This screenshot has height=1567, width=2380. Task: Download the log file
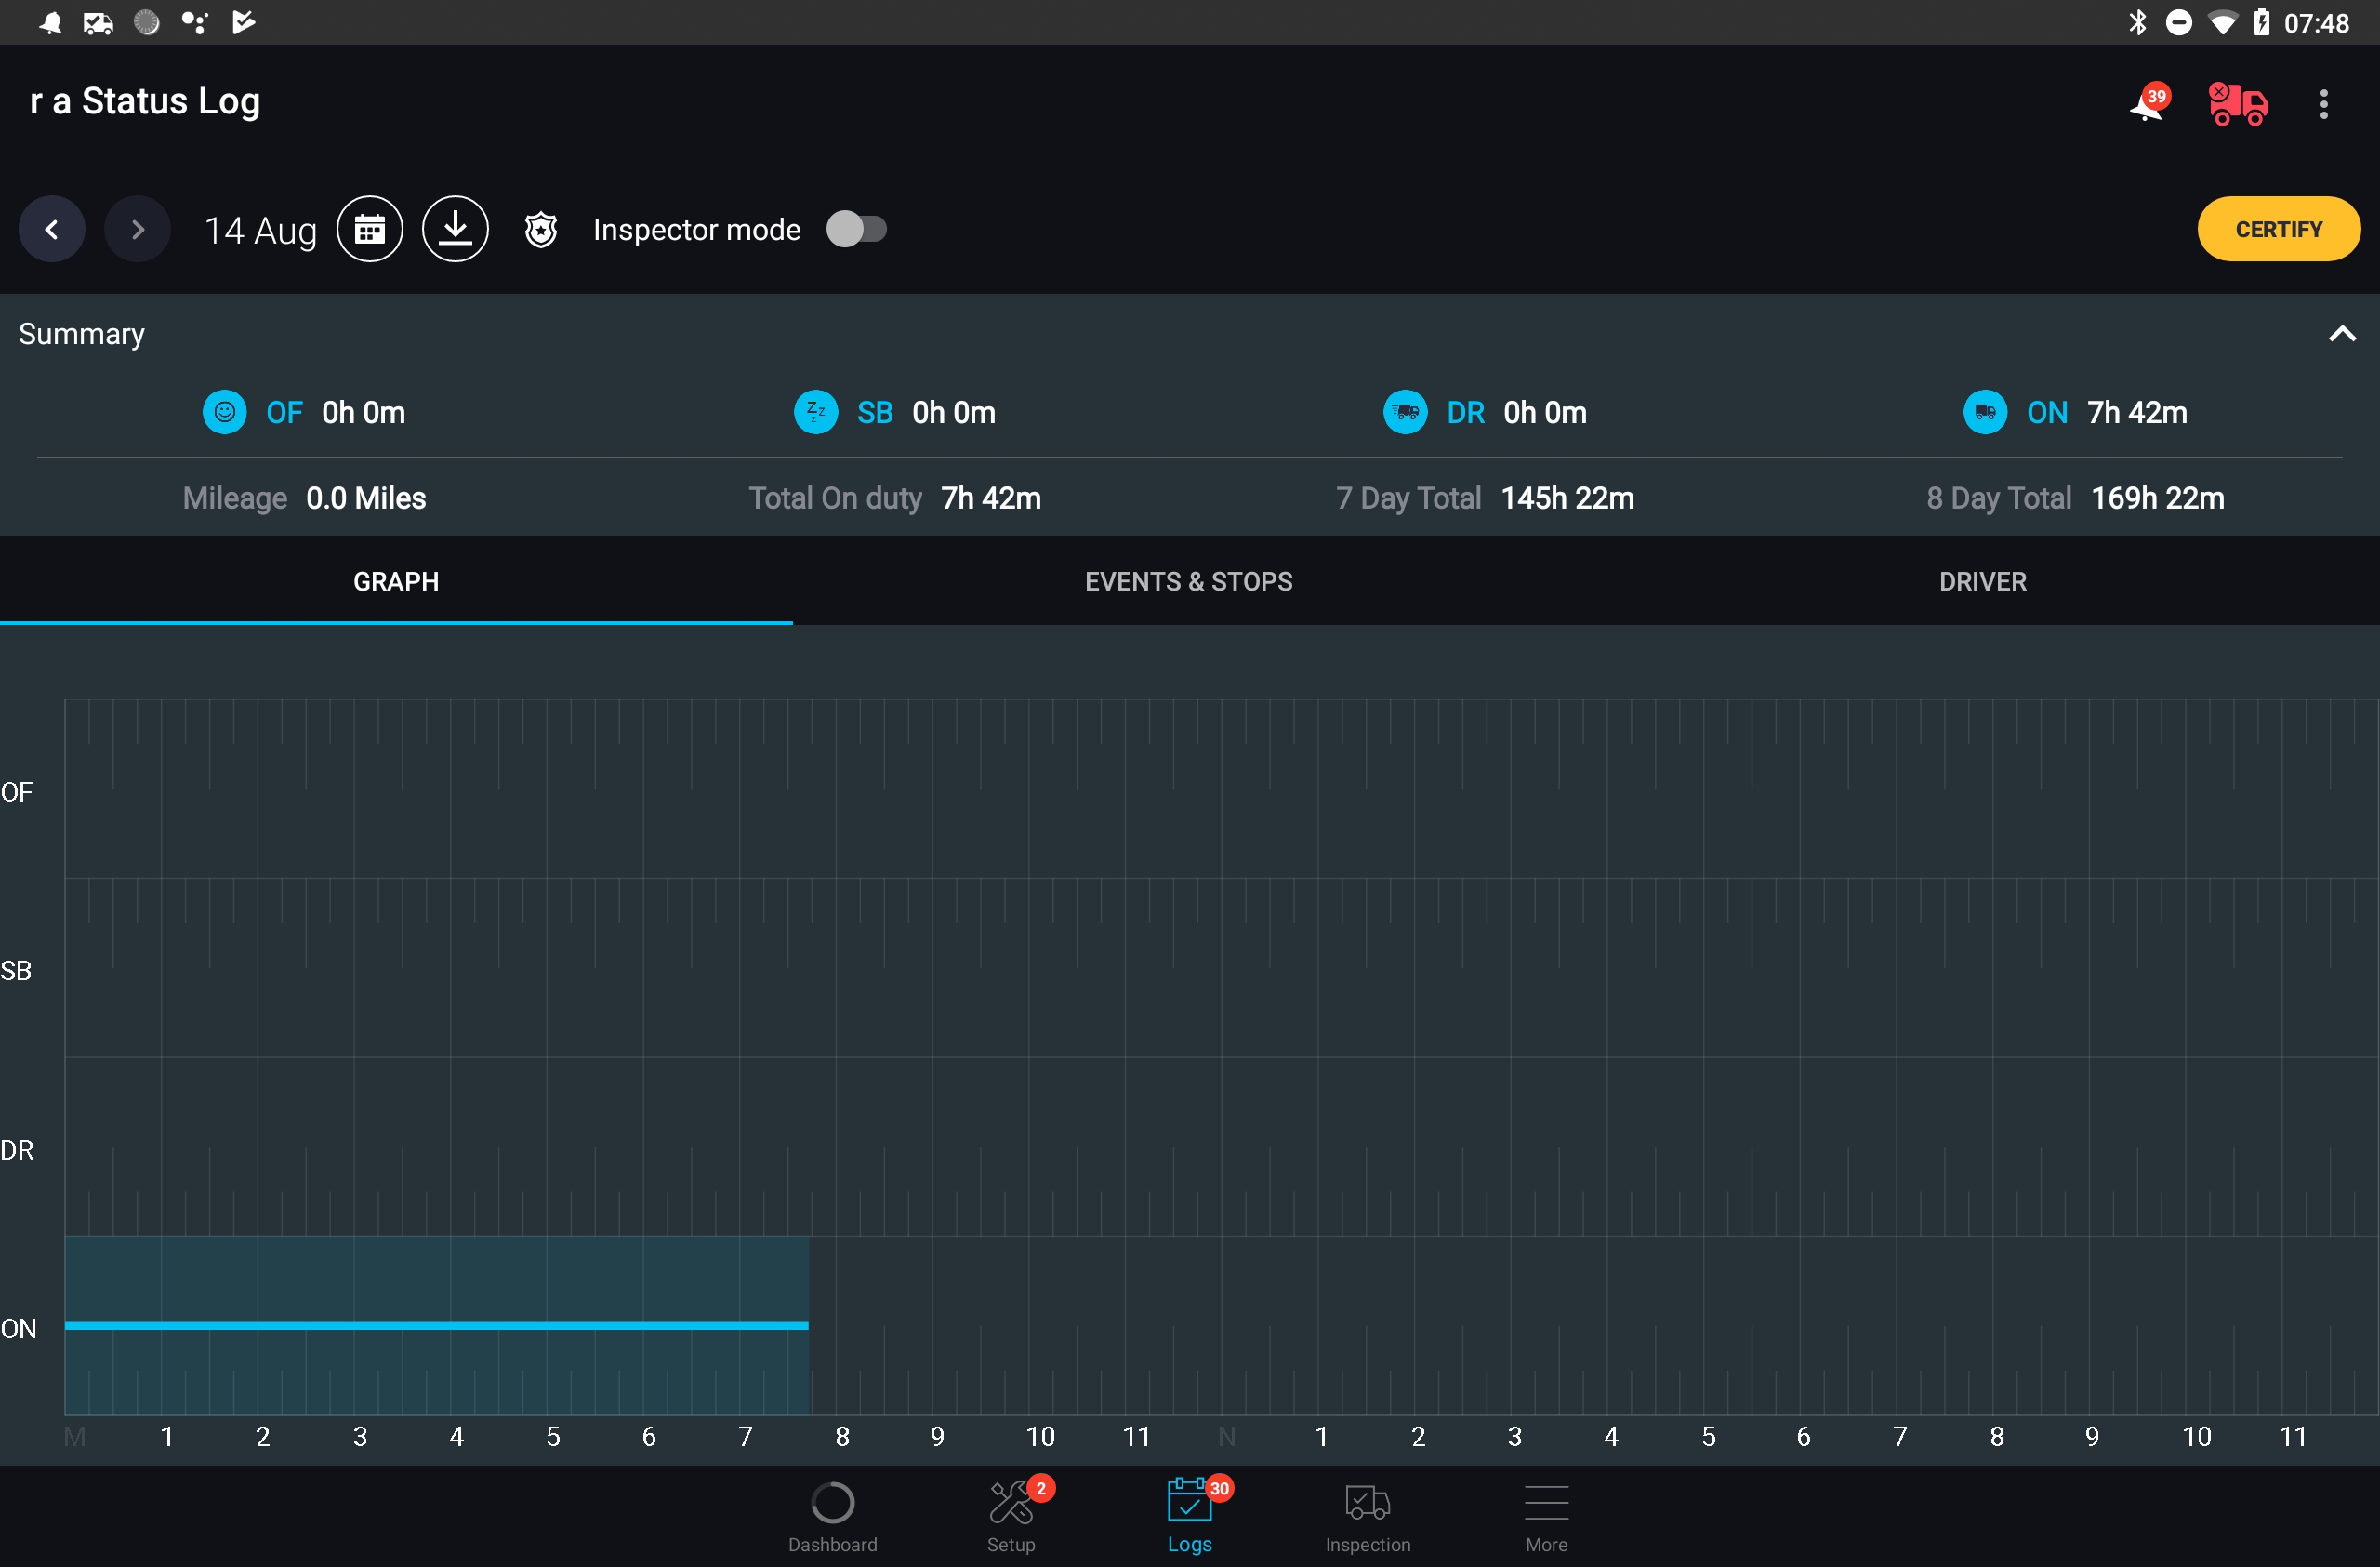pos(456,230)
